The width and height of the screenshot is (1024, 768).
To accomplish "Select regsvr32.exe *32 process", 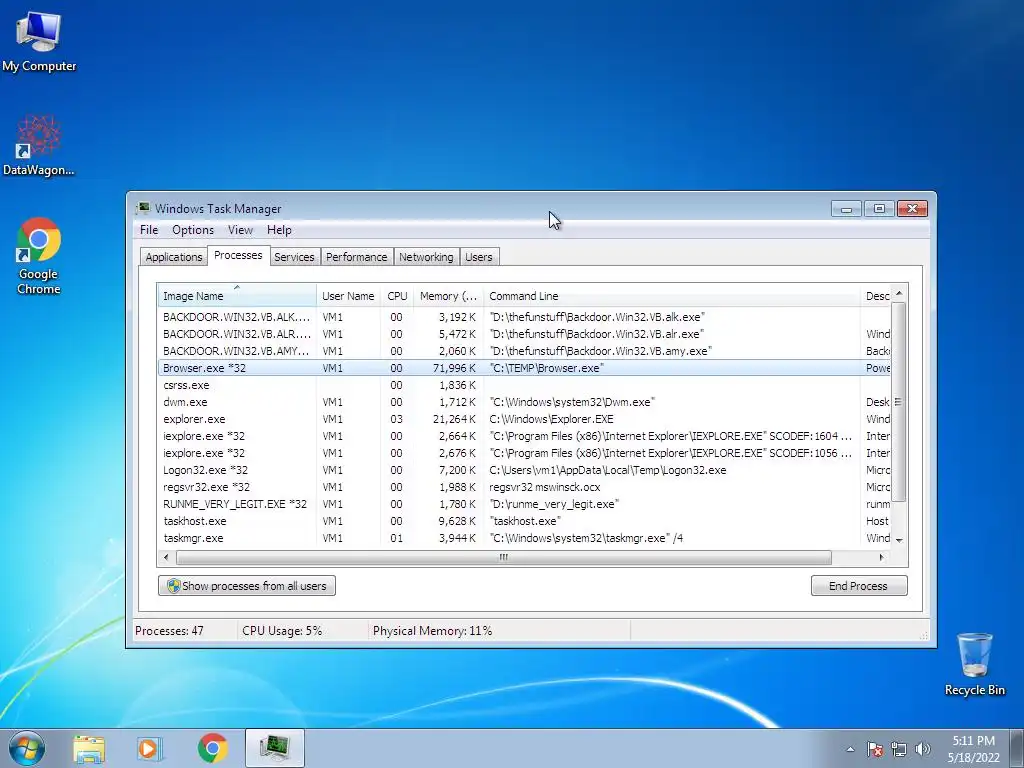I will pyautogui.click(x=524, y=487).
